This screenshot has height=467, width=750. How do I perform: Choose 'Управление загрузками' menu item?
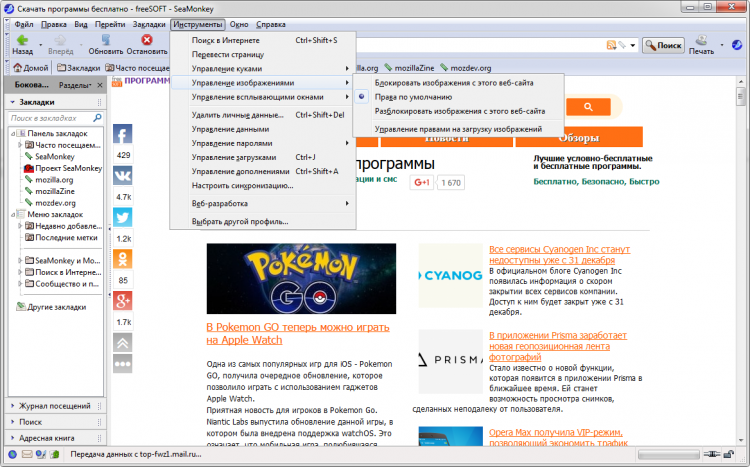pos(263,157)
